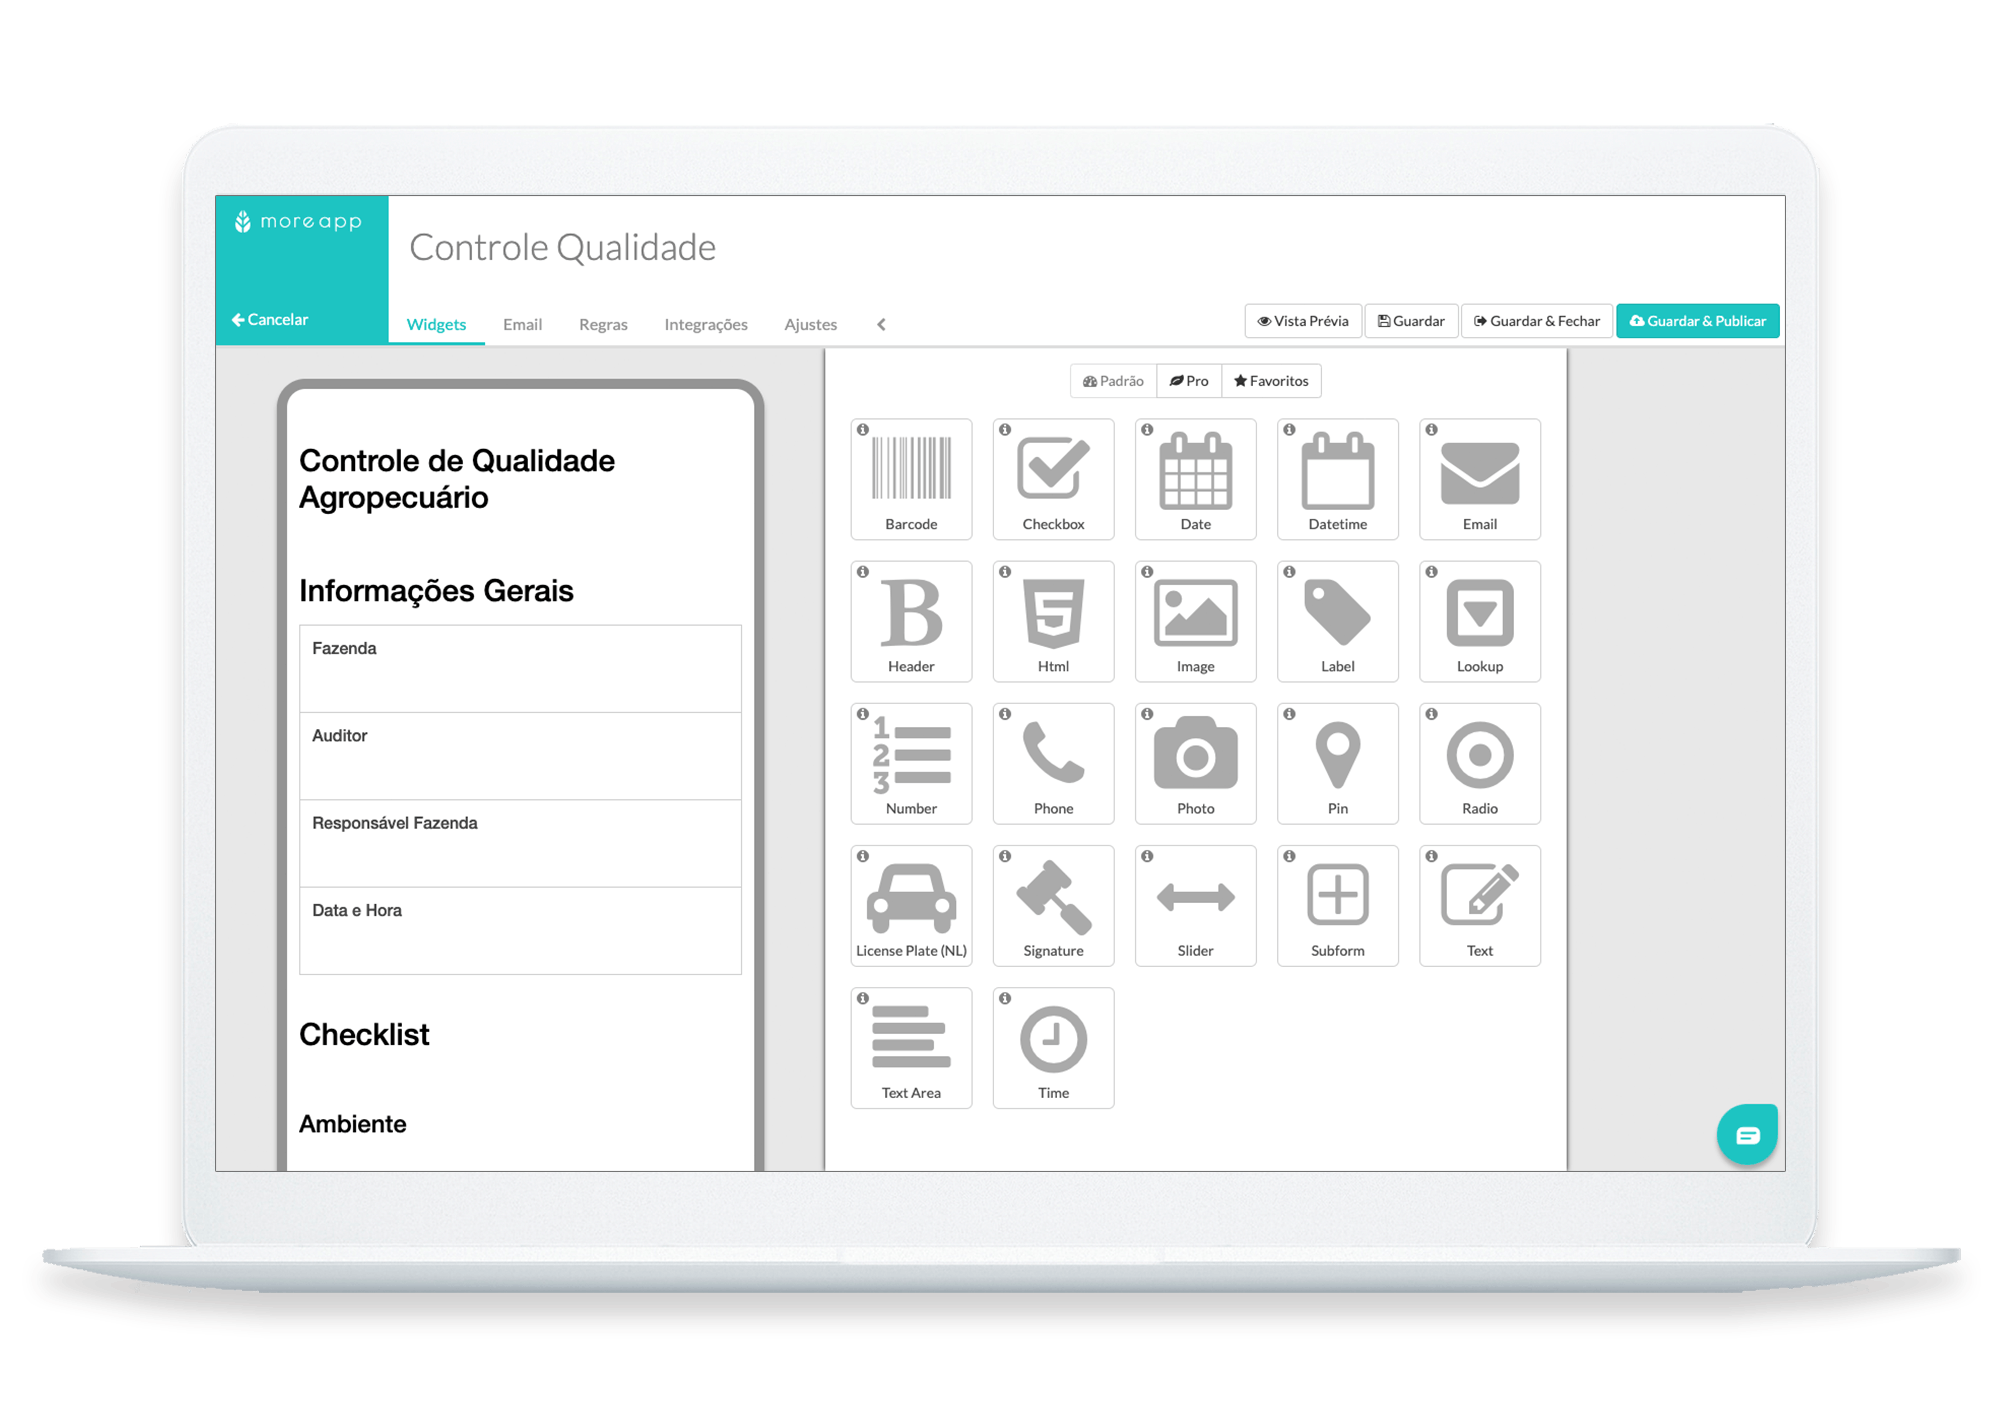Click Guardar & Publicar button
This screenshot has height=1416, width=2000.
1698,320
